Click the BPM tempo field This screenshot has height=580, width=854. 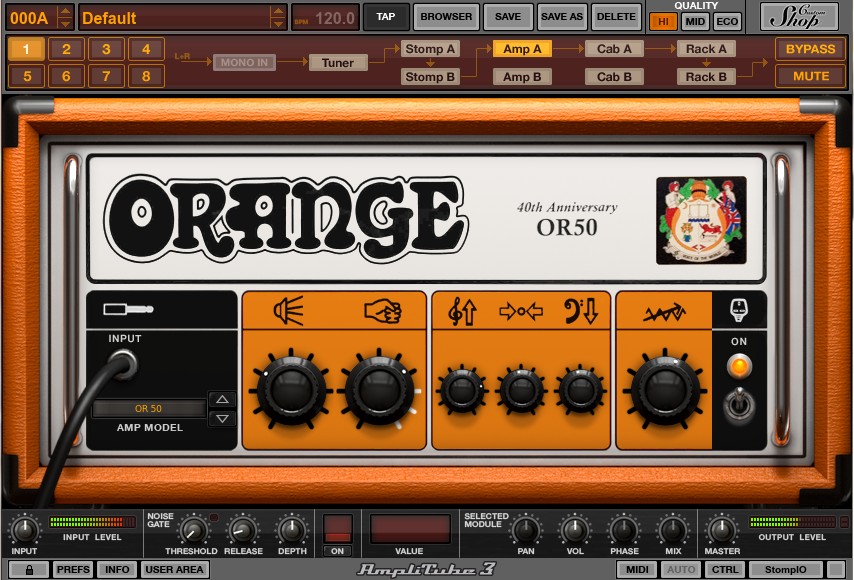click(325, 18)
